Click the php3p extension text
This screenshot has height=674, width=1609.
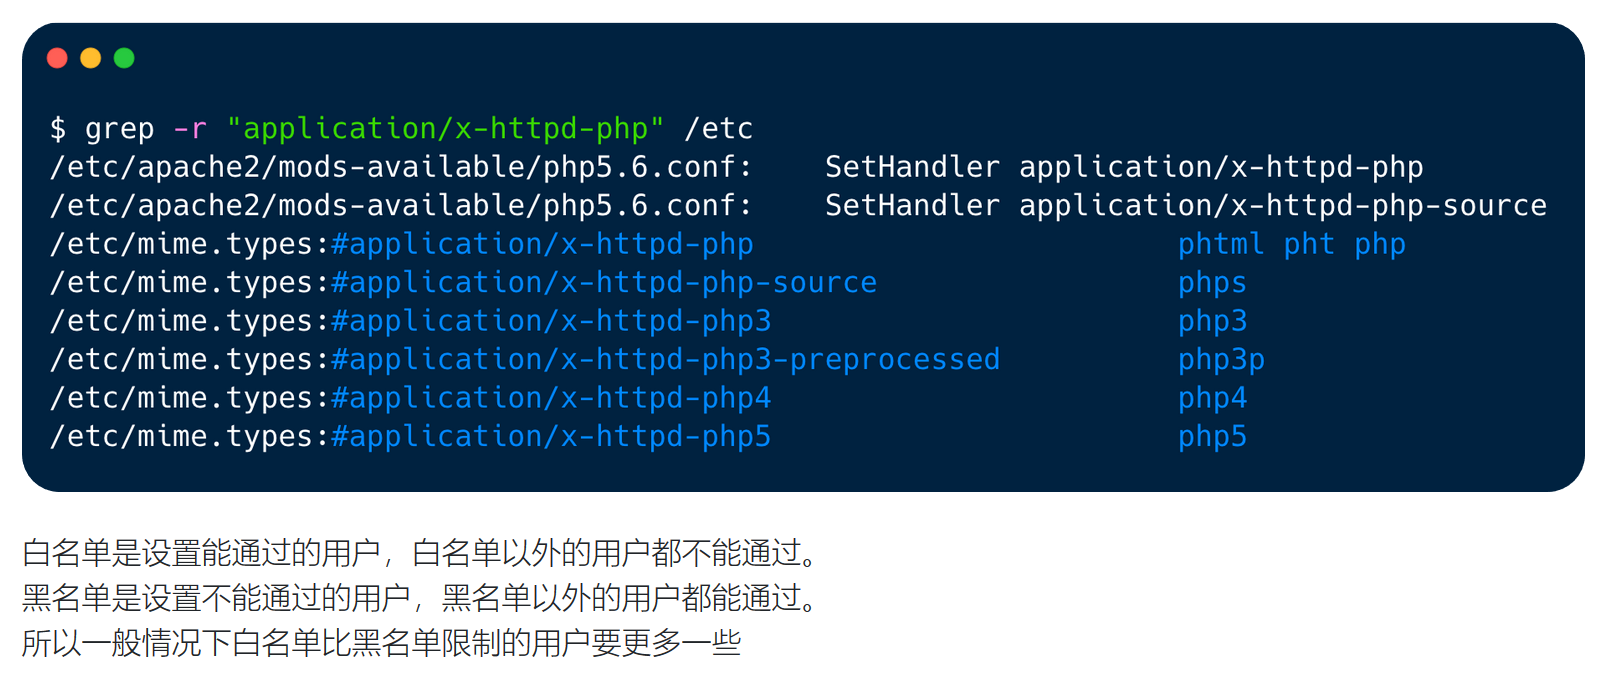tap(1221, 360)
